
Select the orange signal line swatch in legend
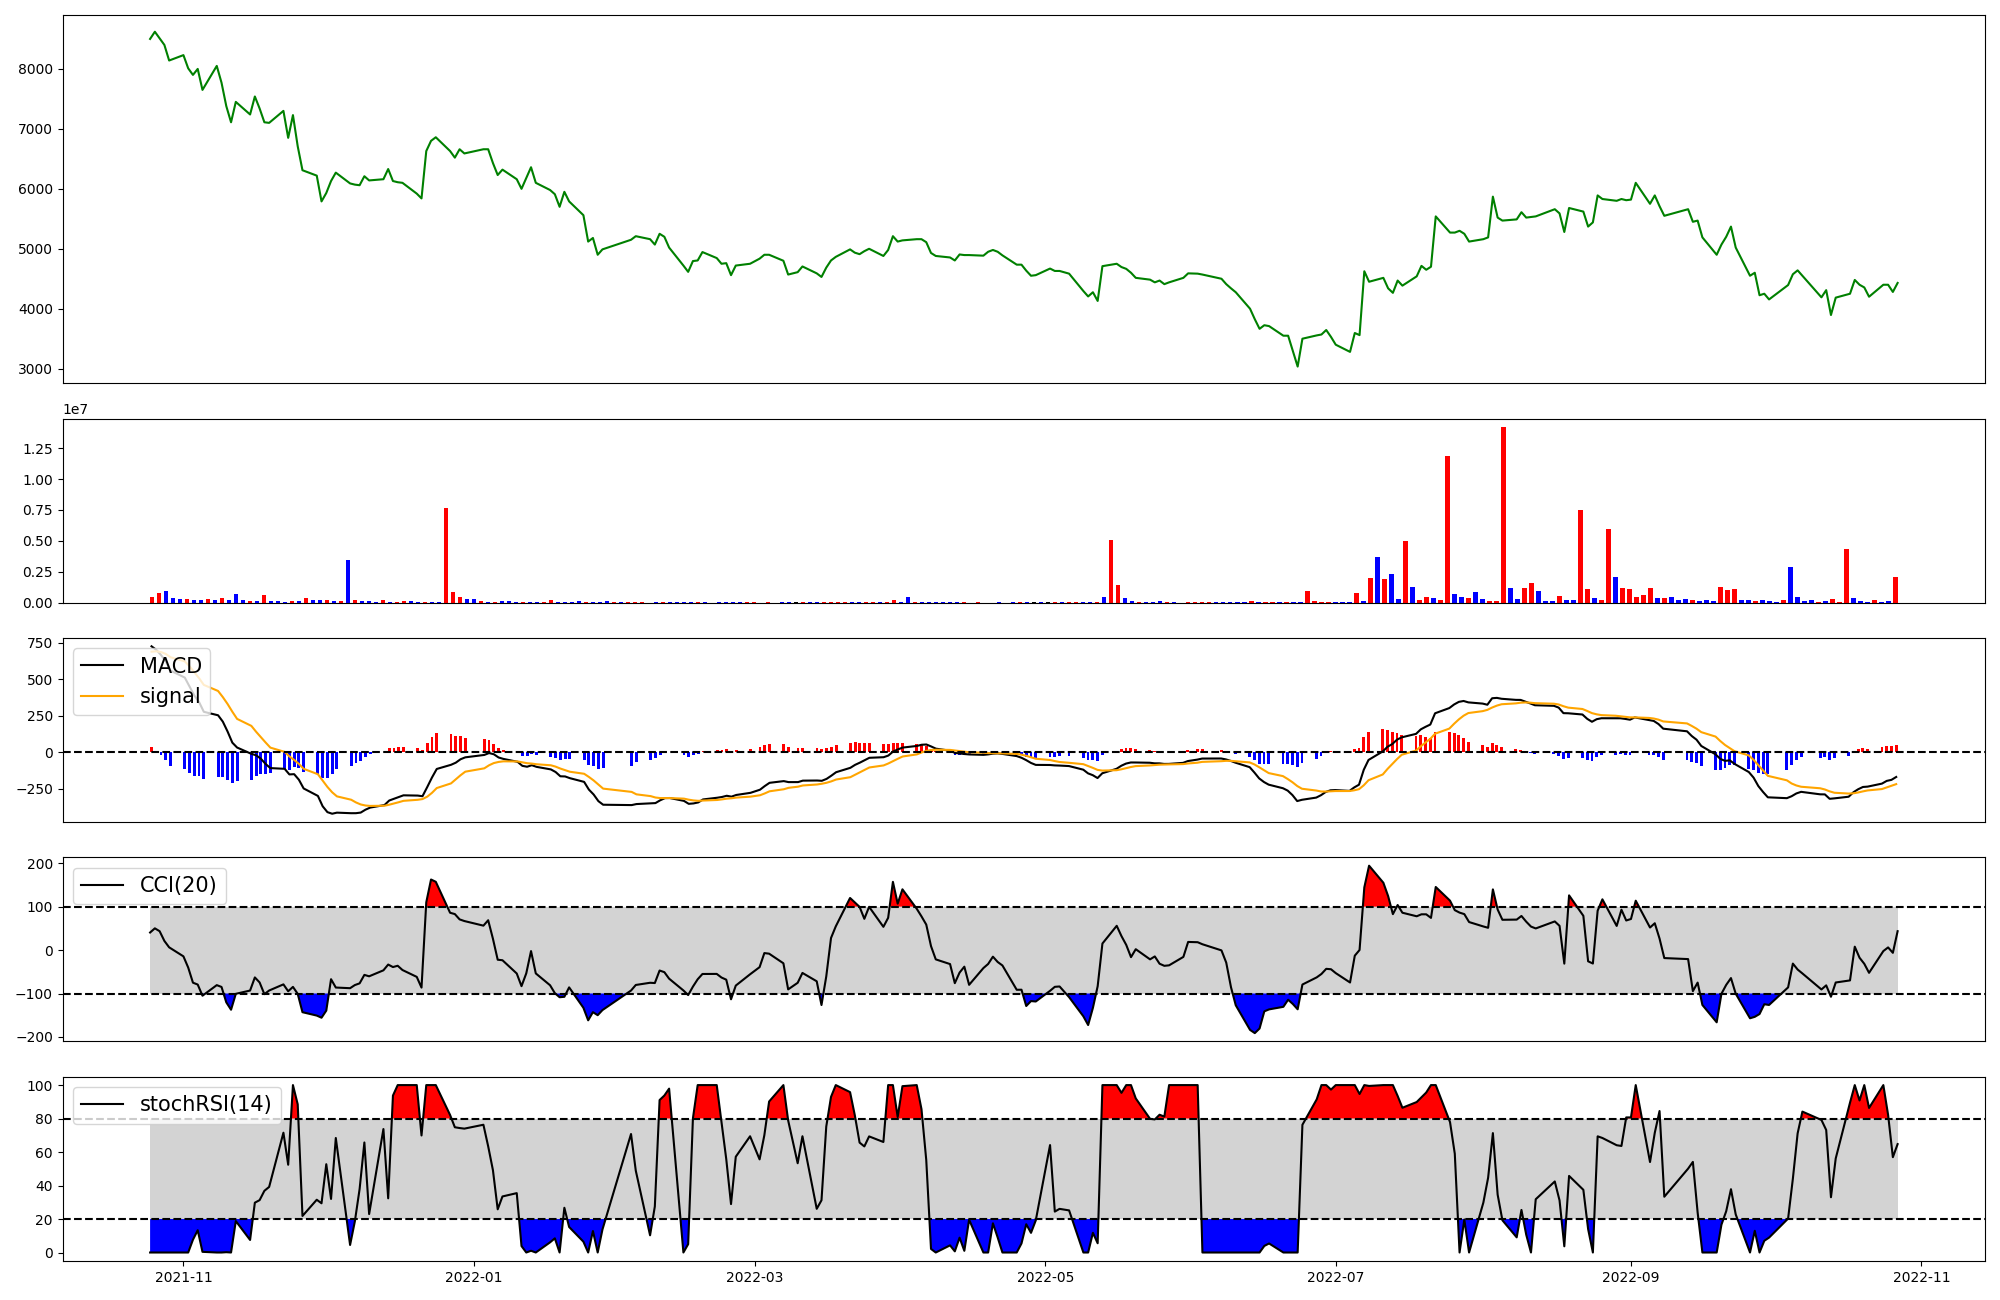pos(102,696)
